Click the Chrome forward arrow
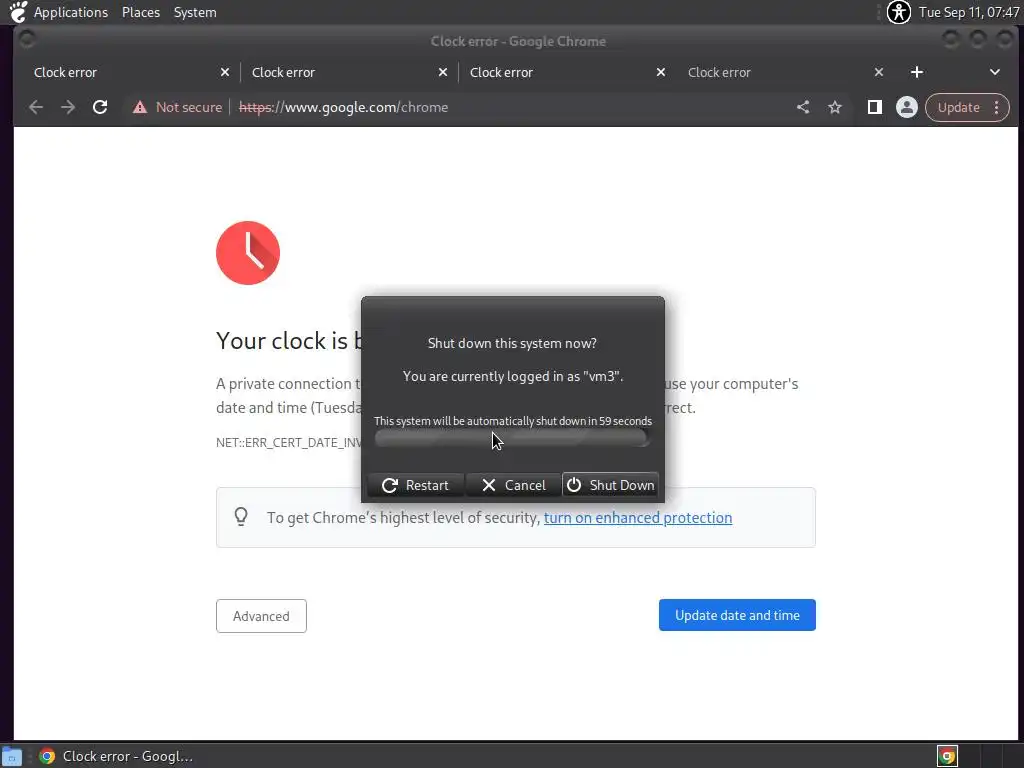1024x768 pixels. (x=68, y=107)
